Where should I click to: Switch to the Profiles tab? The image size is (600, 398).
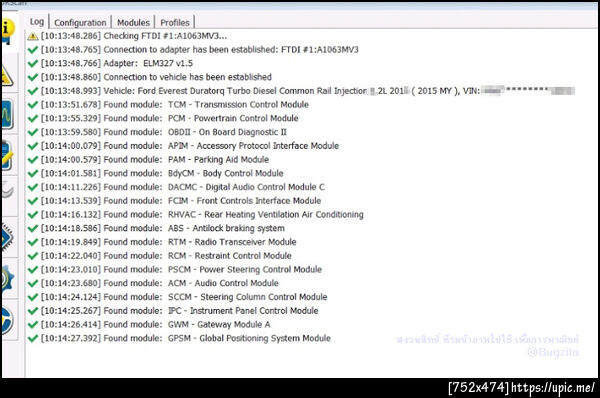tap(175, 23)
